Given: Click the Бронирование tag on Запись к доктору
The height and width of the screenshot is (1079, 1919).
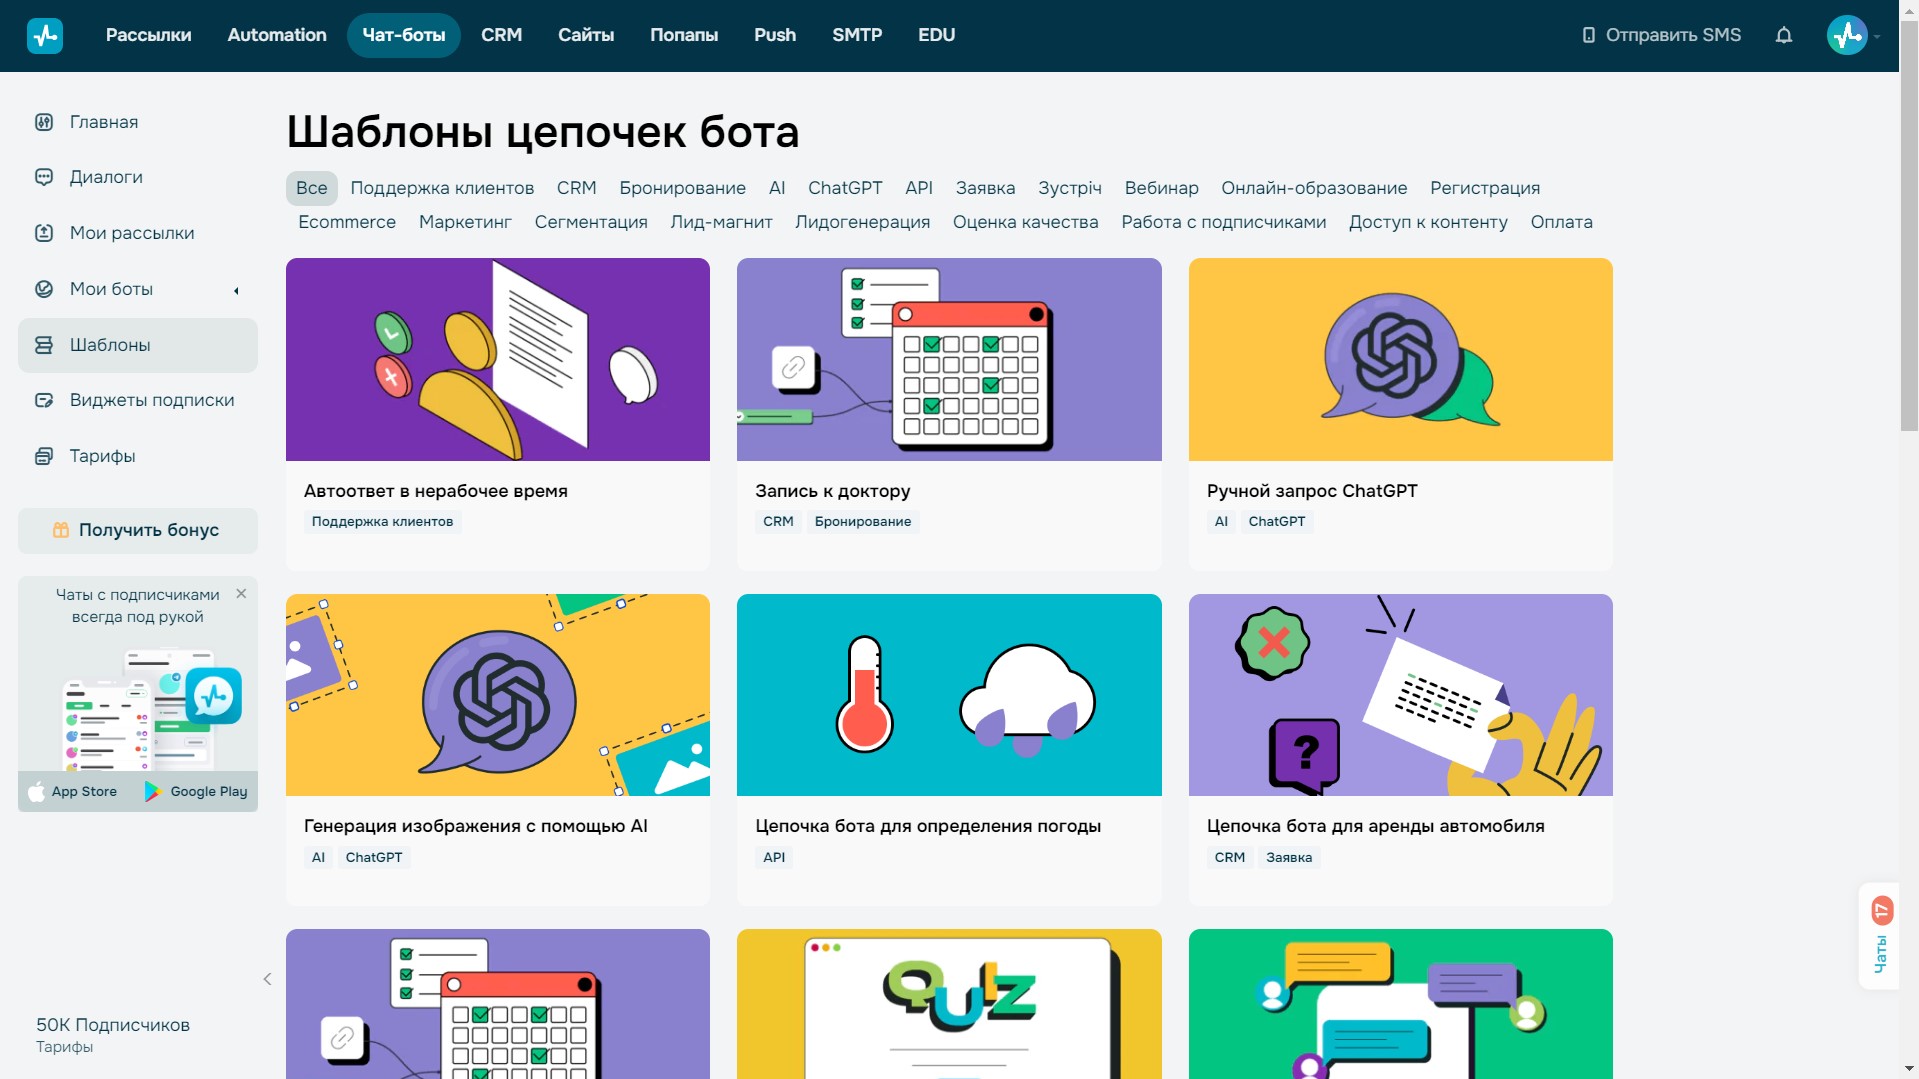Looking at the screenshot, I should [863, 522].
